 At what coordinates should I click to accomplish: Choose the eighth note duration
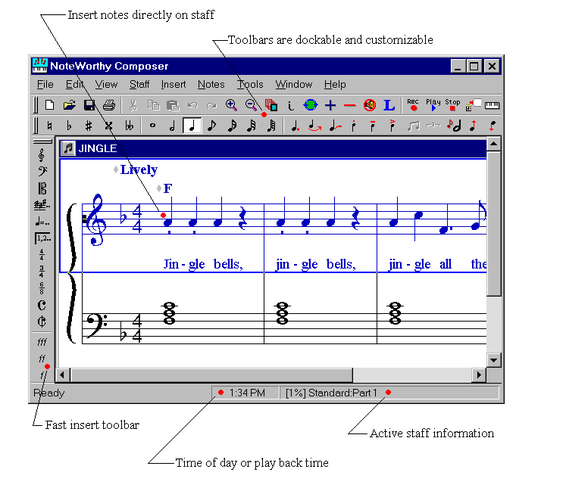pos(212,126)
